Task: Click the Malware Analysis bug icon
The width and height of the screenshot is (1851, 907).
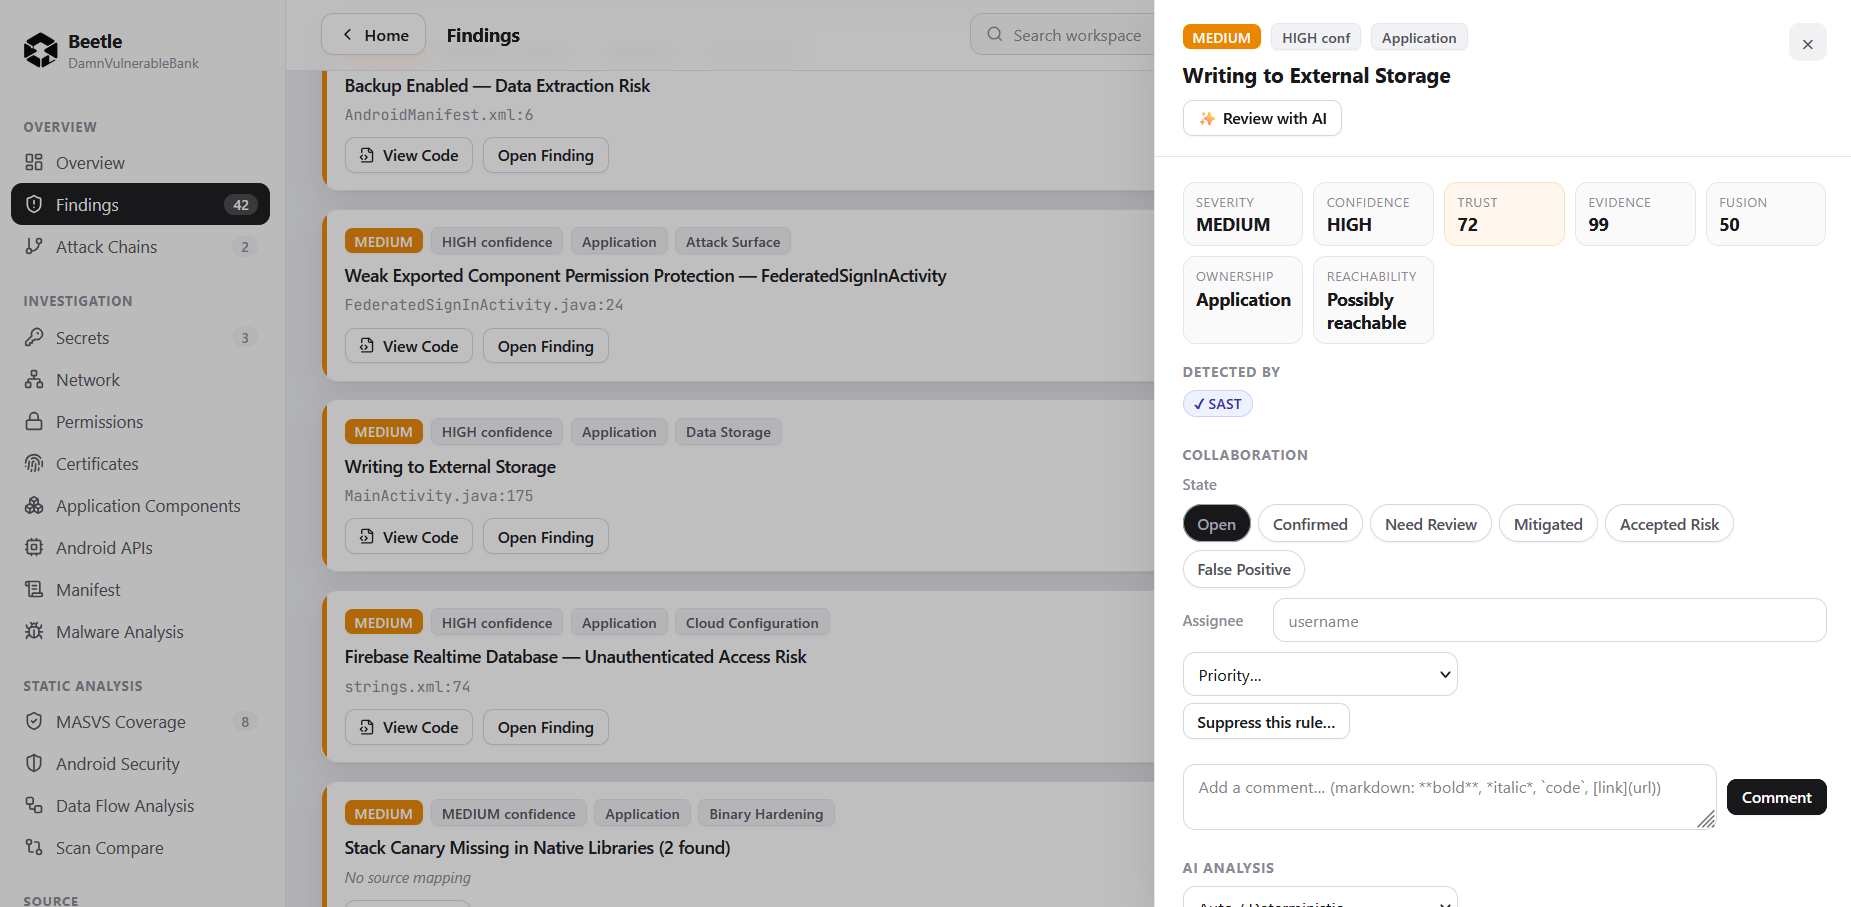Action: click(x=34, y=631)
